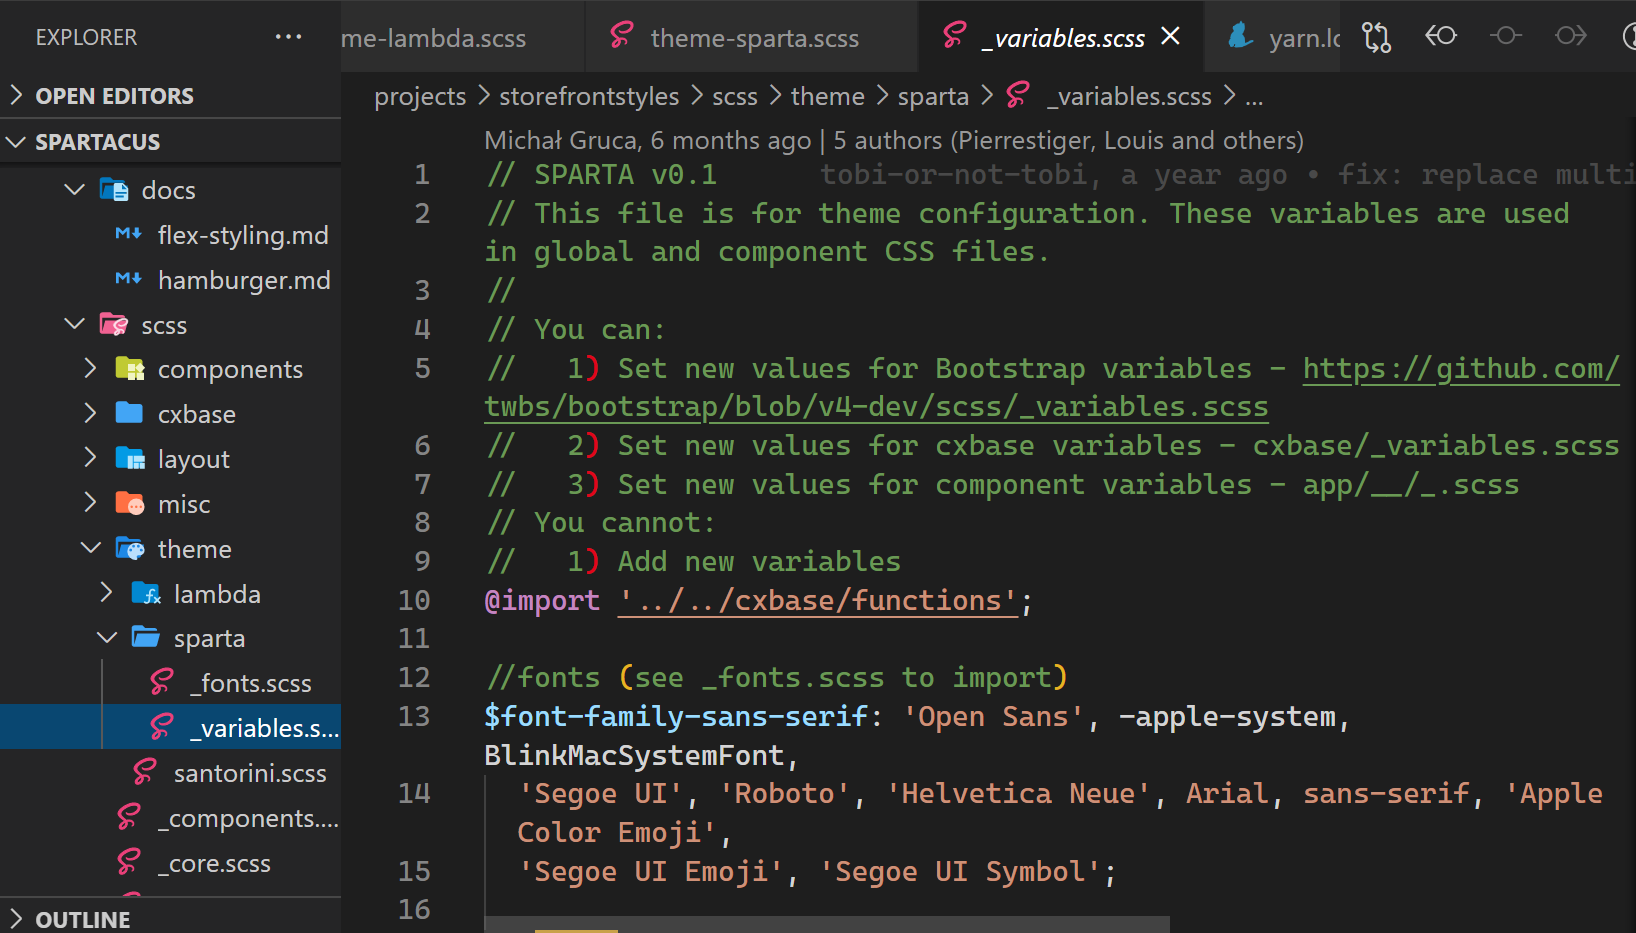Click line number 10 in the gutter

[414, 601]
